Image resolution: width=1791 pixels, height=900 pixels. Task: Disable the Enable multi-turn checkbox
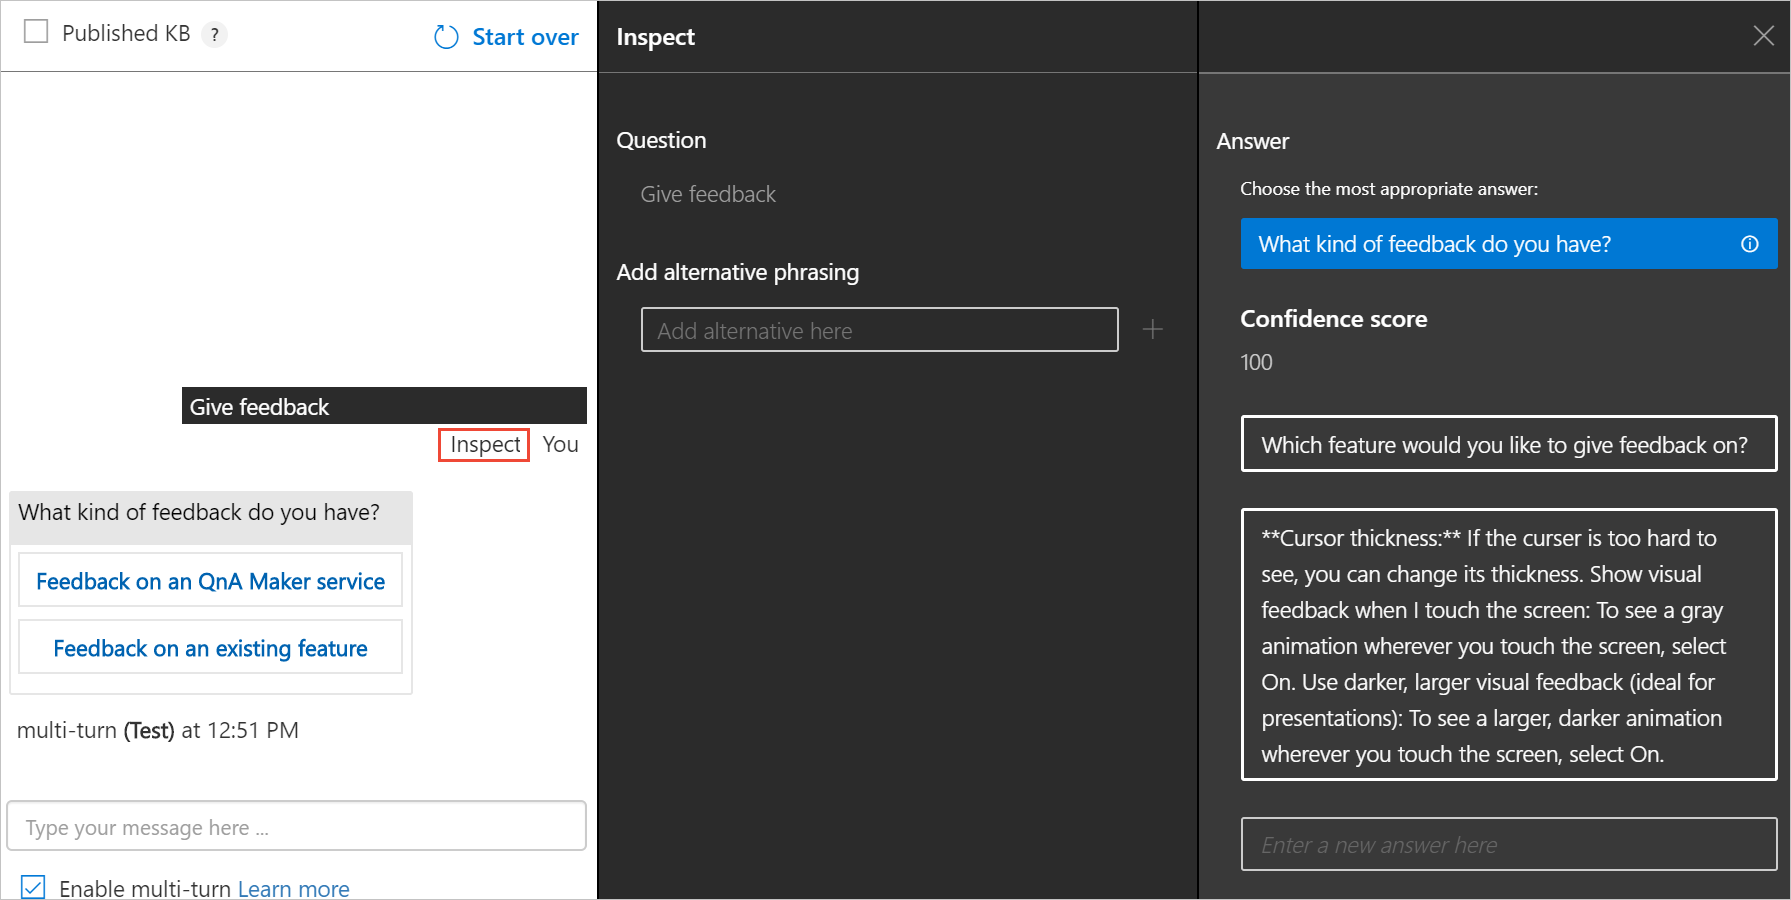(33, 887)
